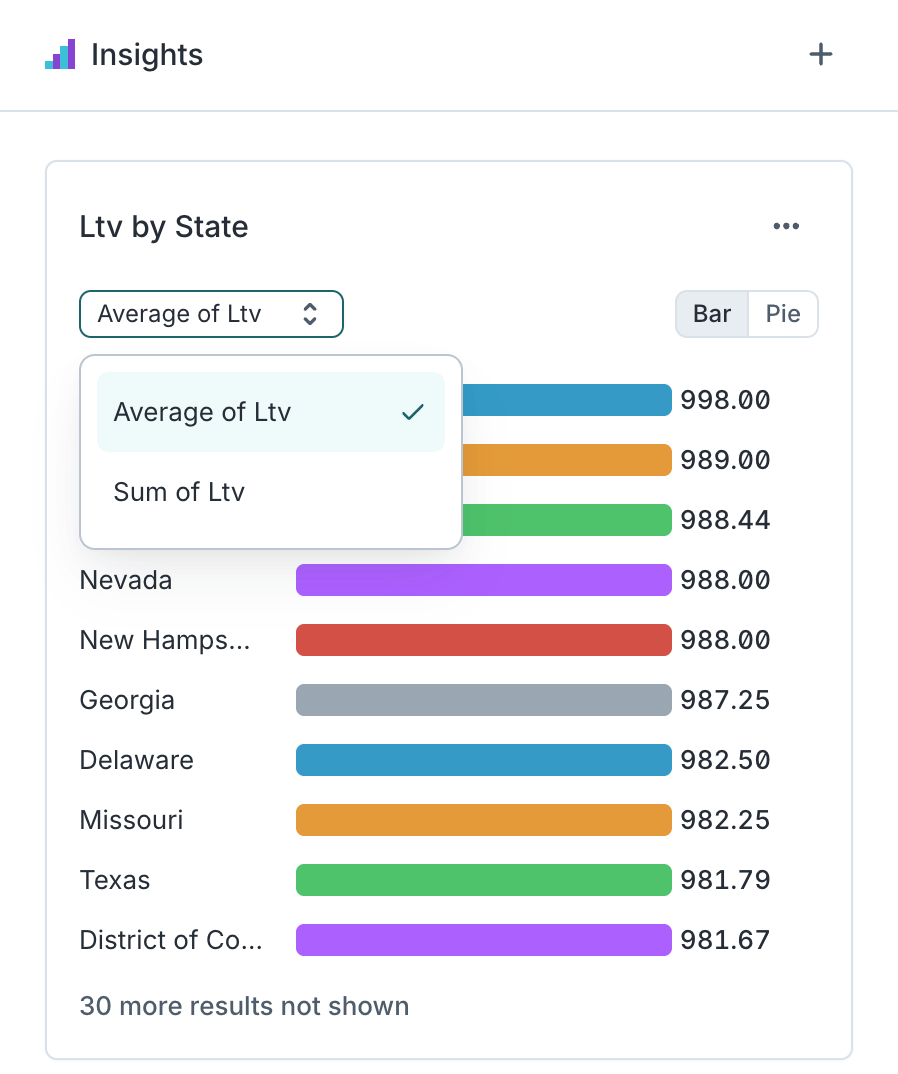This screenshot has width=898, height=1074.
Task: Open the Average of Ltv dropdown selector
Action: point(211,314)
